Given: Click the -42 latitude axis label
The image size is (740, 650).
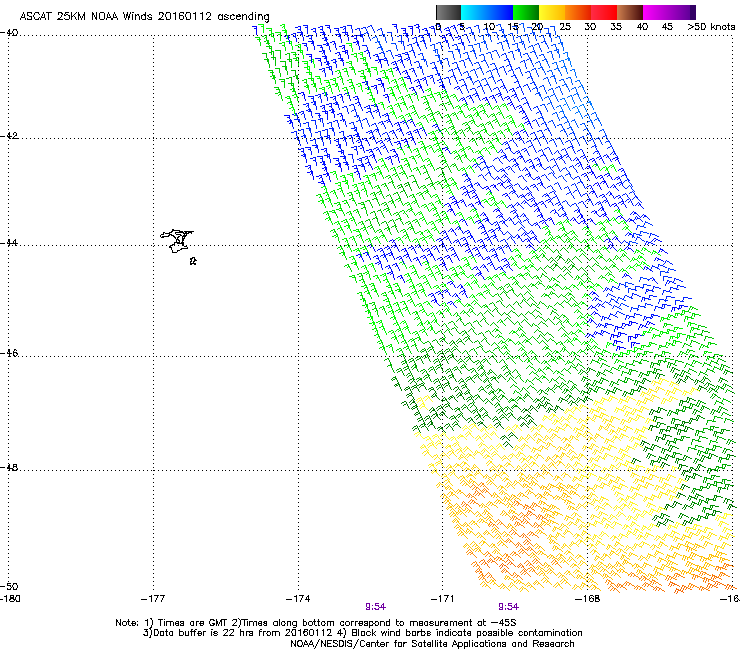Looking at the screenshot, I should (x=9, y=136).
